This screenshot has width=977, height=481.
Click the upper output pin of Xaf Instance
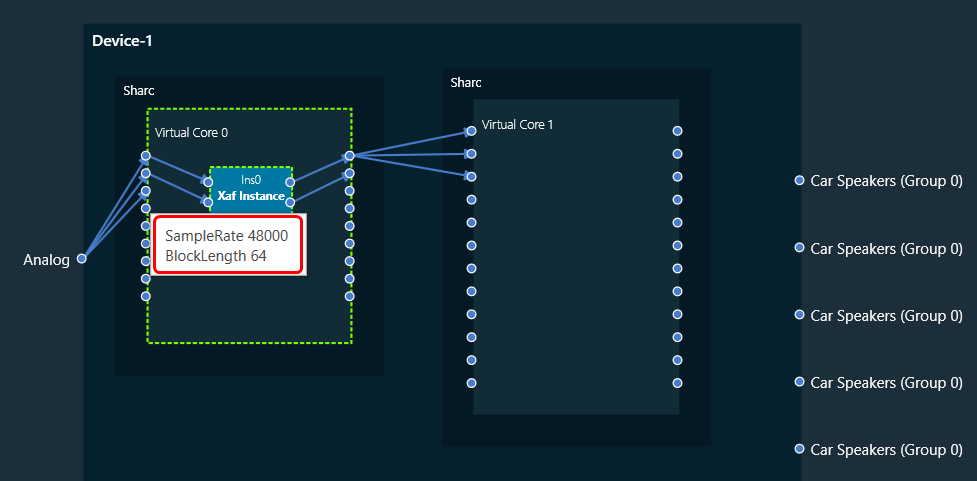coord(290,182)
